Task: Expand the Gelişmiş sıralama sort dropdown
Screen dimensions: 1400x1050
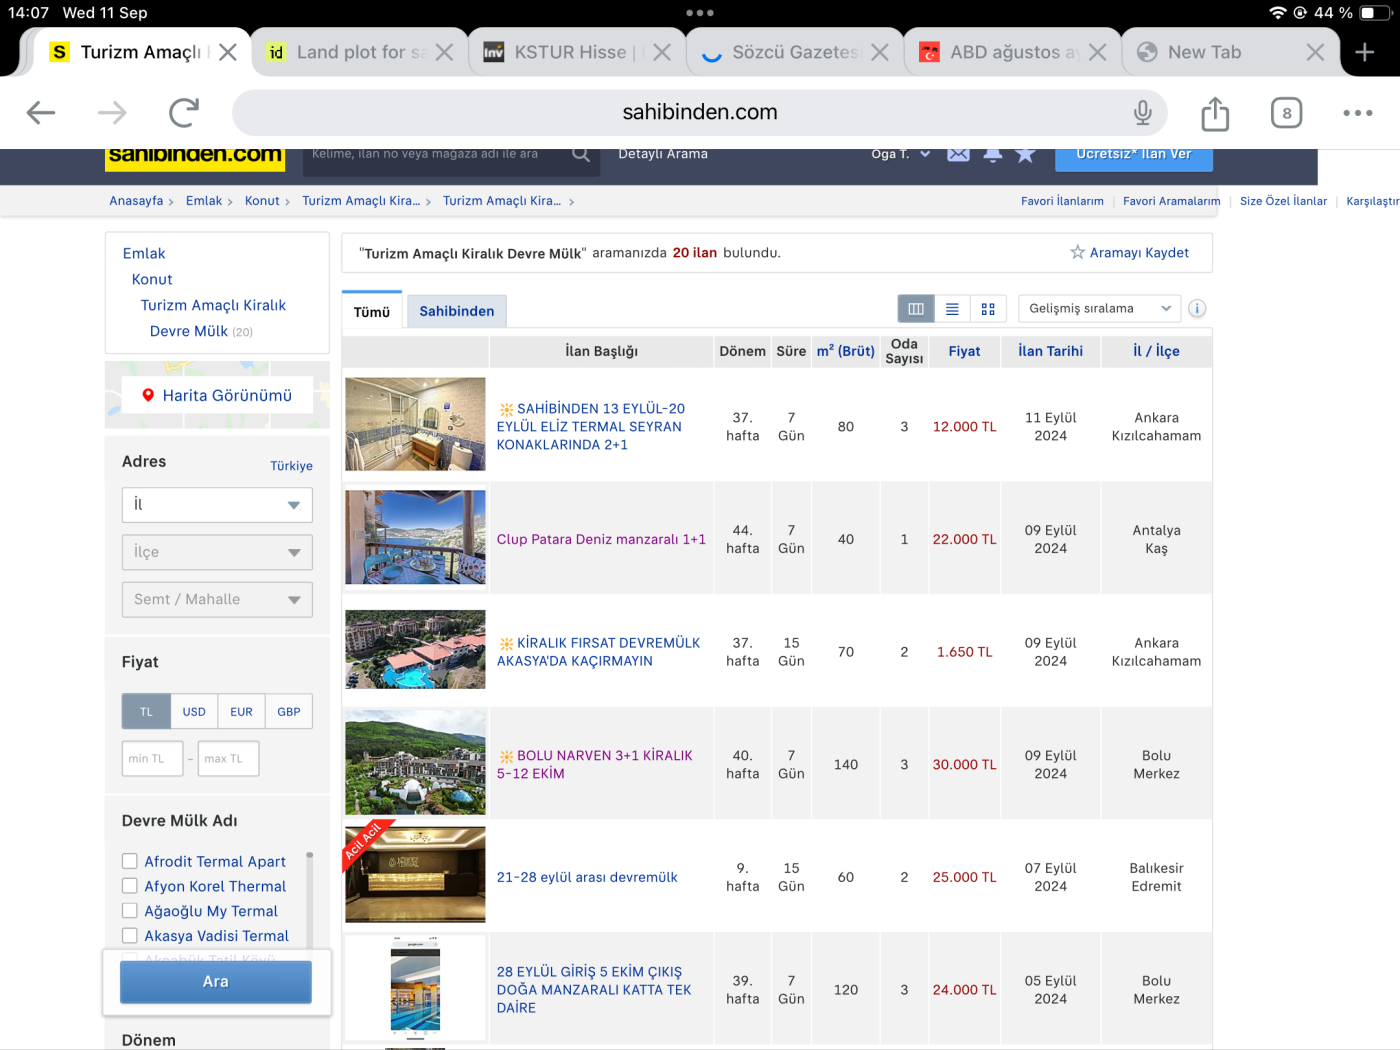Action: tap(1099, 309)
